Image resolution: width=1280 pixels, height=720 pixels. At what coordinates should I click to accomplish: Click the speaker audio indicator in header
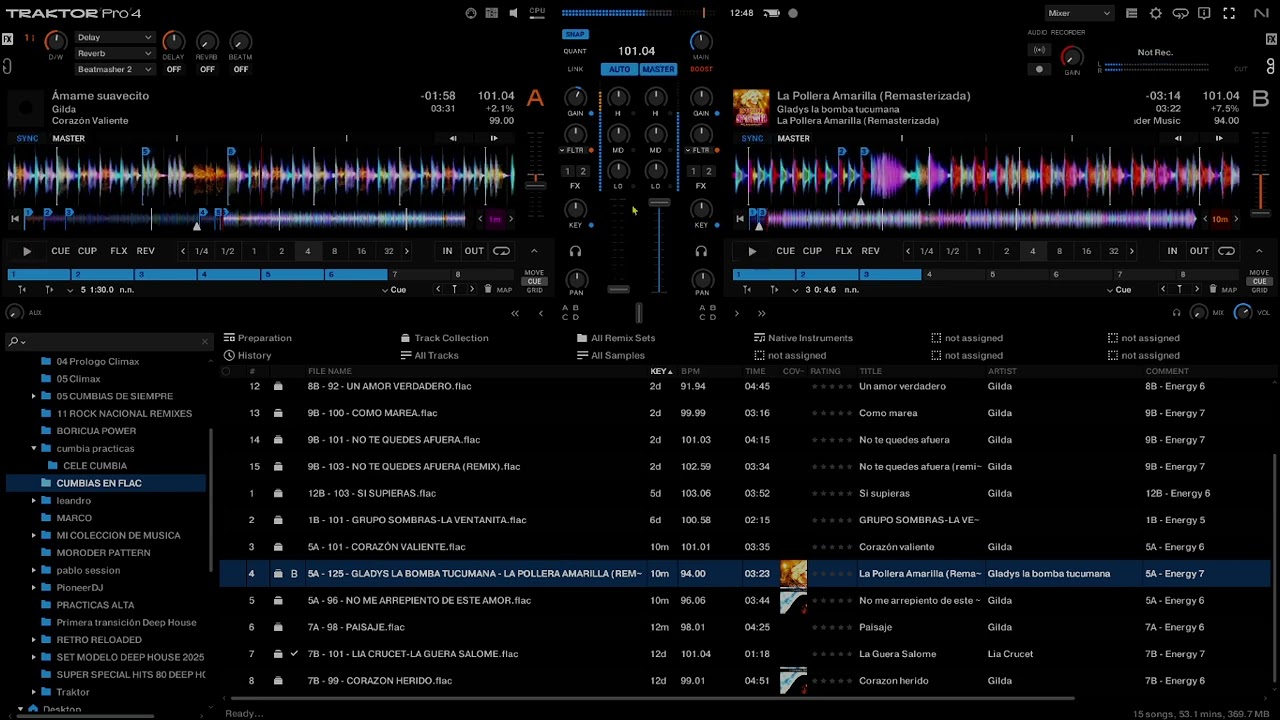click(x=513, y=13)
